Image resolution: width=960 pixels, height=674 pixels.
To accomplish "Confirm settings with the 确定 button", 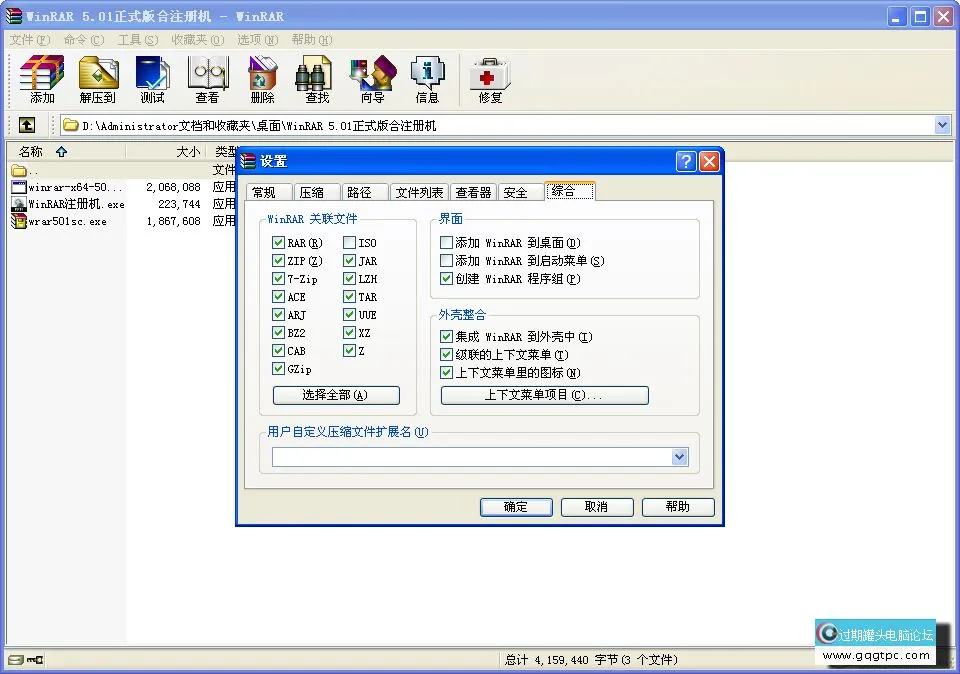I will (x=516, y=507).
